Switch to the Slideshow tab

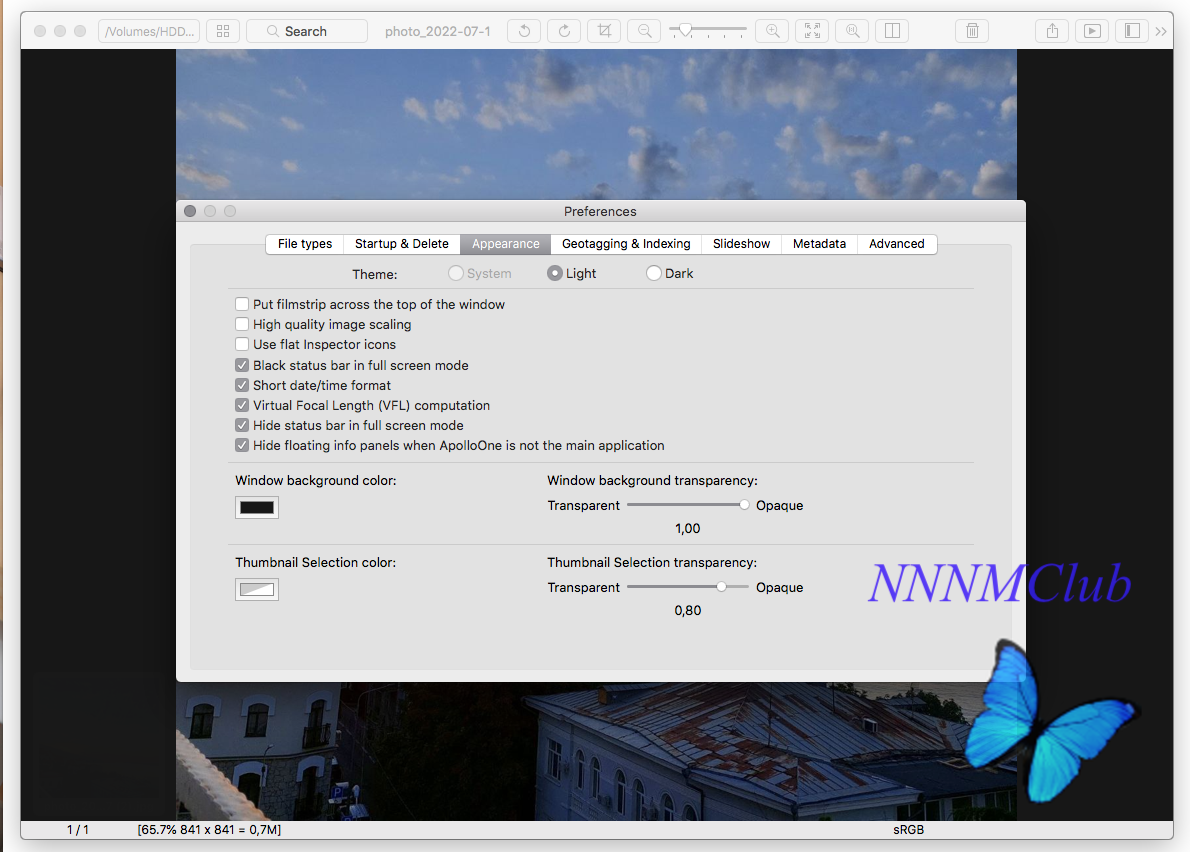pos(741,244)
